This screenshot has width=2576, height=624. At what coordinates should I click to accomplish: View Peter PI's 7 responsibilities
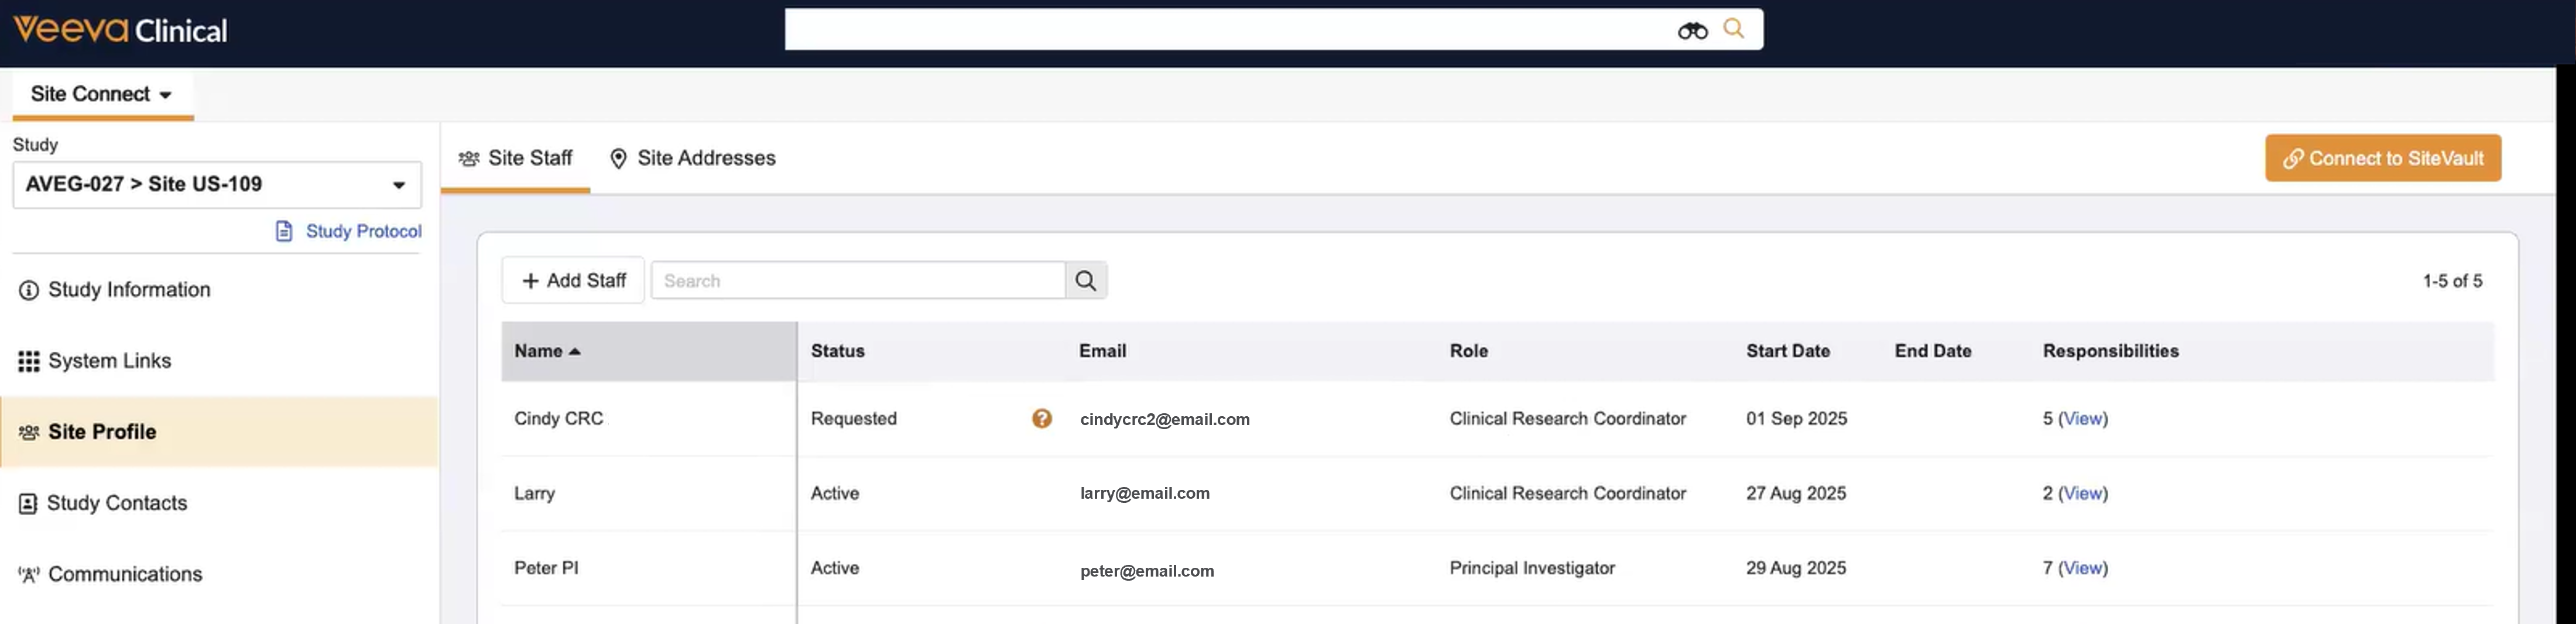tap(2082, 568)
